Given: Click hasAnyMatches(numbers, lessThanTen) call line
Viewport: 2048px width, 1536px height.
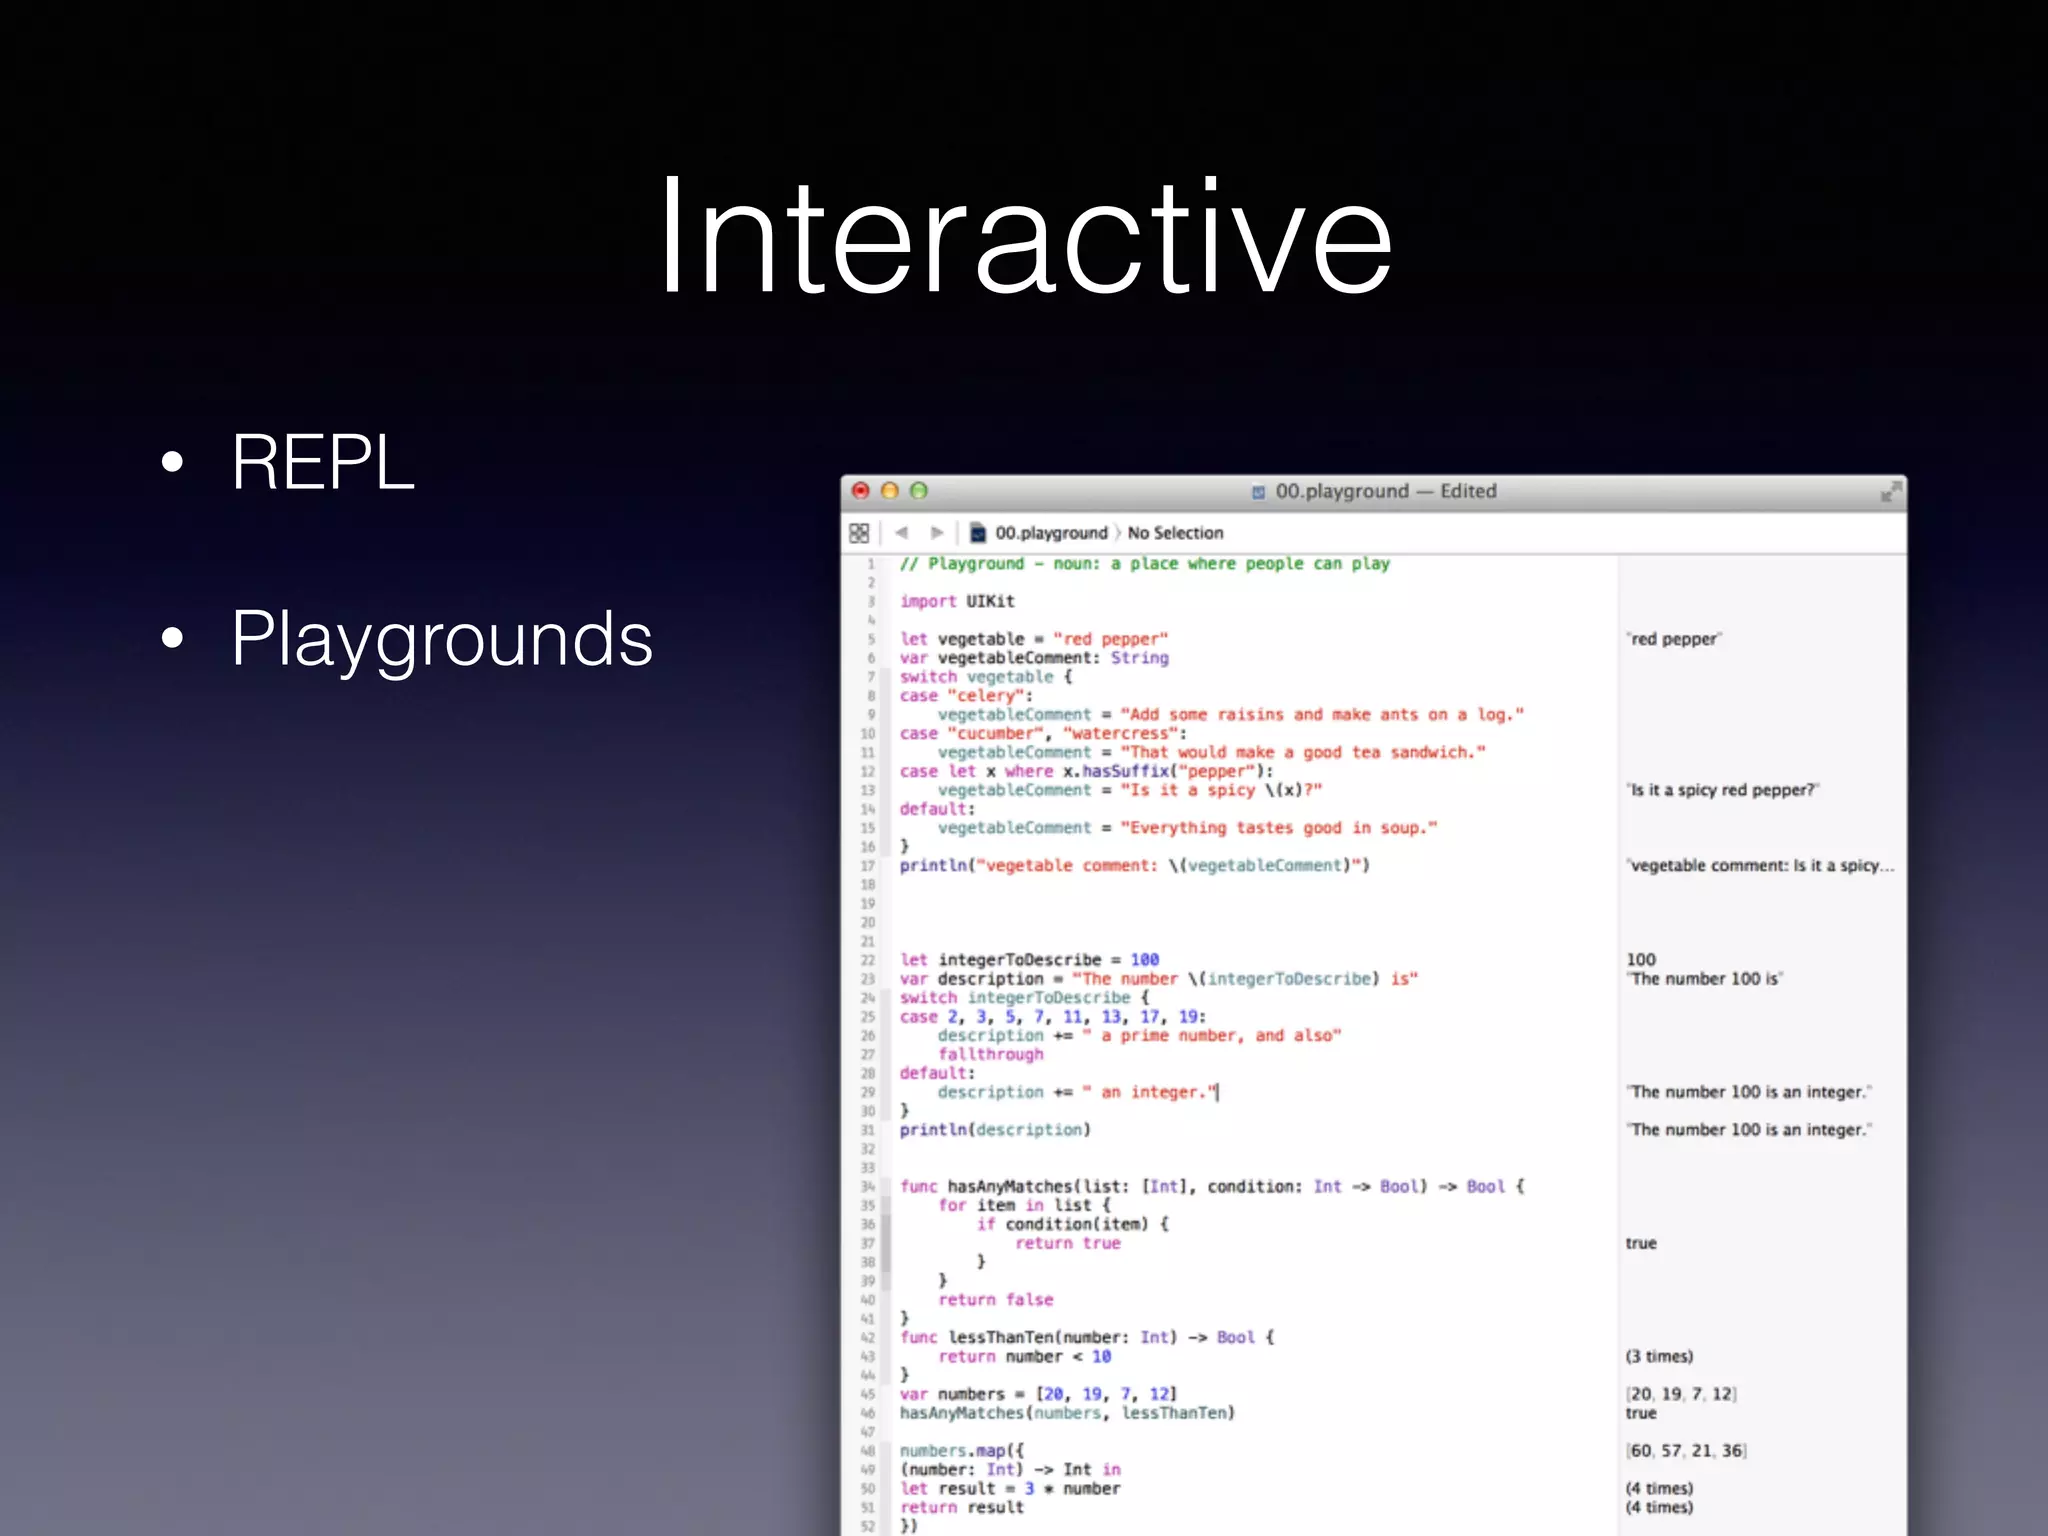Looking at the screenshot, I should click(1067, 1413).
